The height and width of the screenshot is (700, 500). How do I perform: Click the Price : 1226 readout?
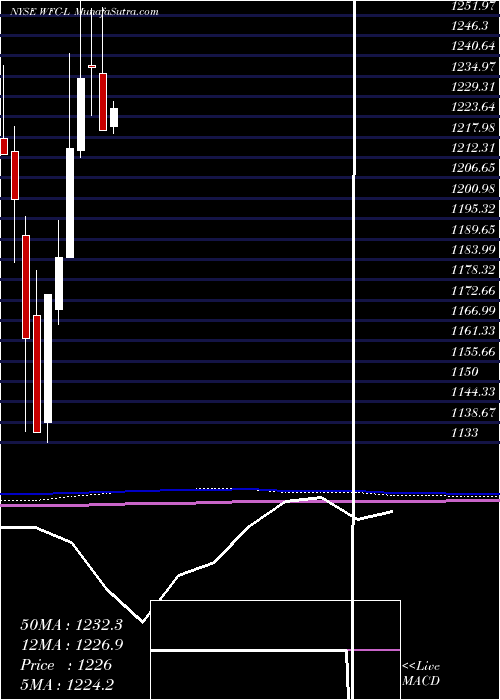click(x=66, y=665)
